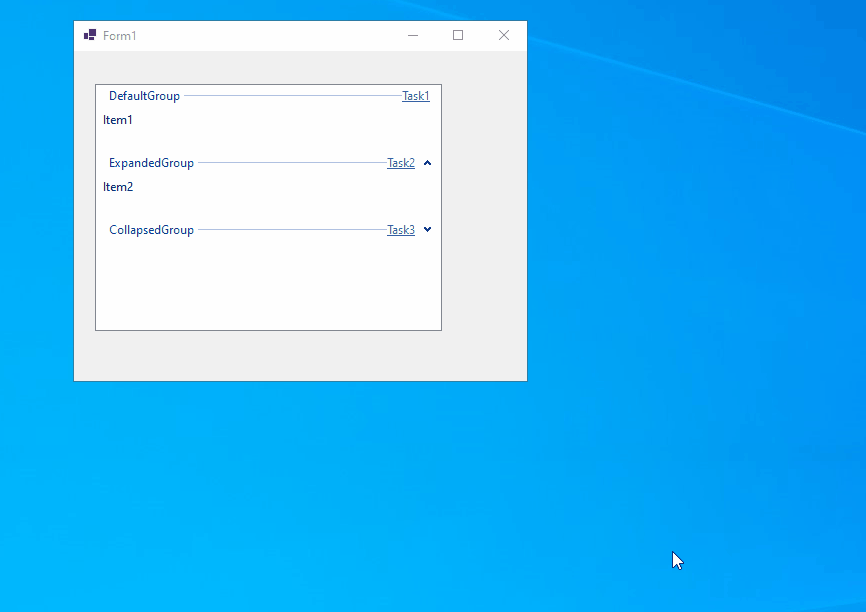Screen dimensions: 866x612
Task: Click the CollapsedGroup header label
Action: tap(151, 229)
